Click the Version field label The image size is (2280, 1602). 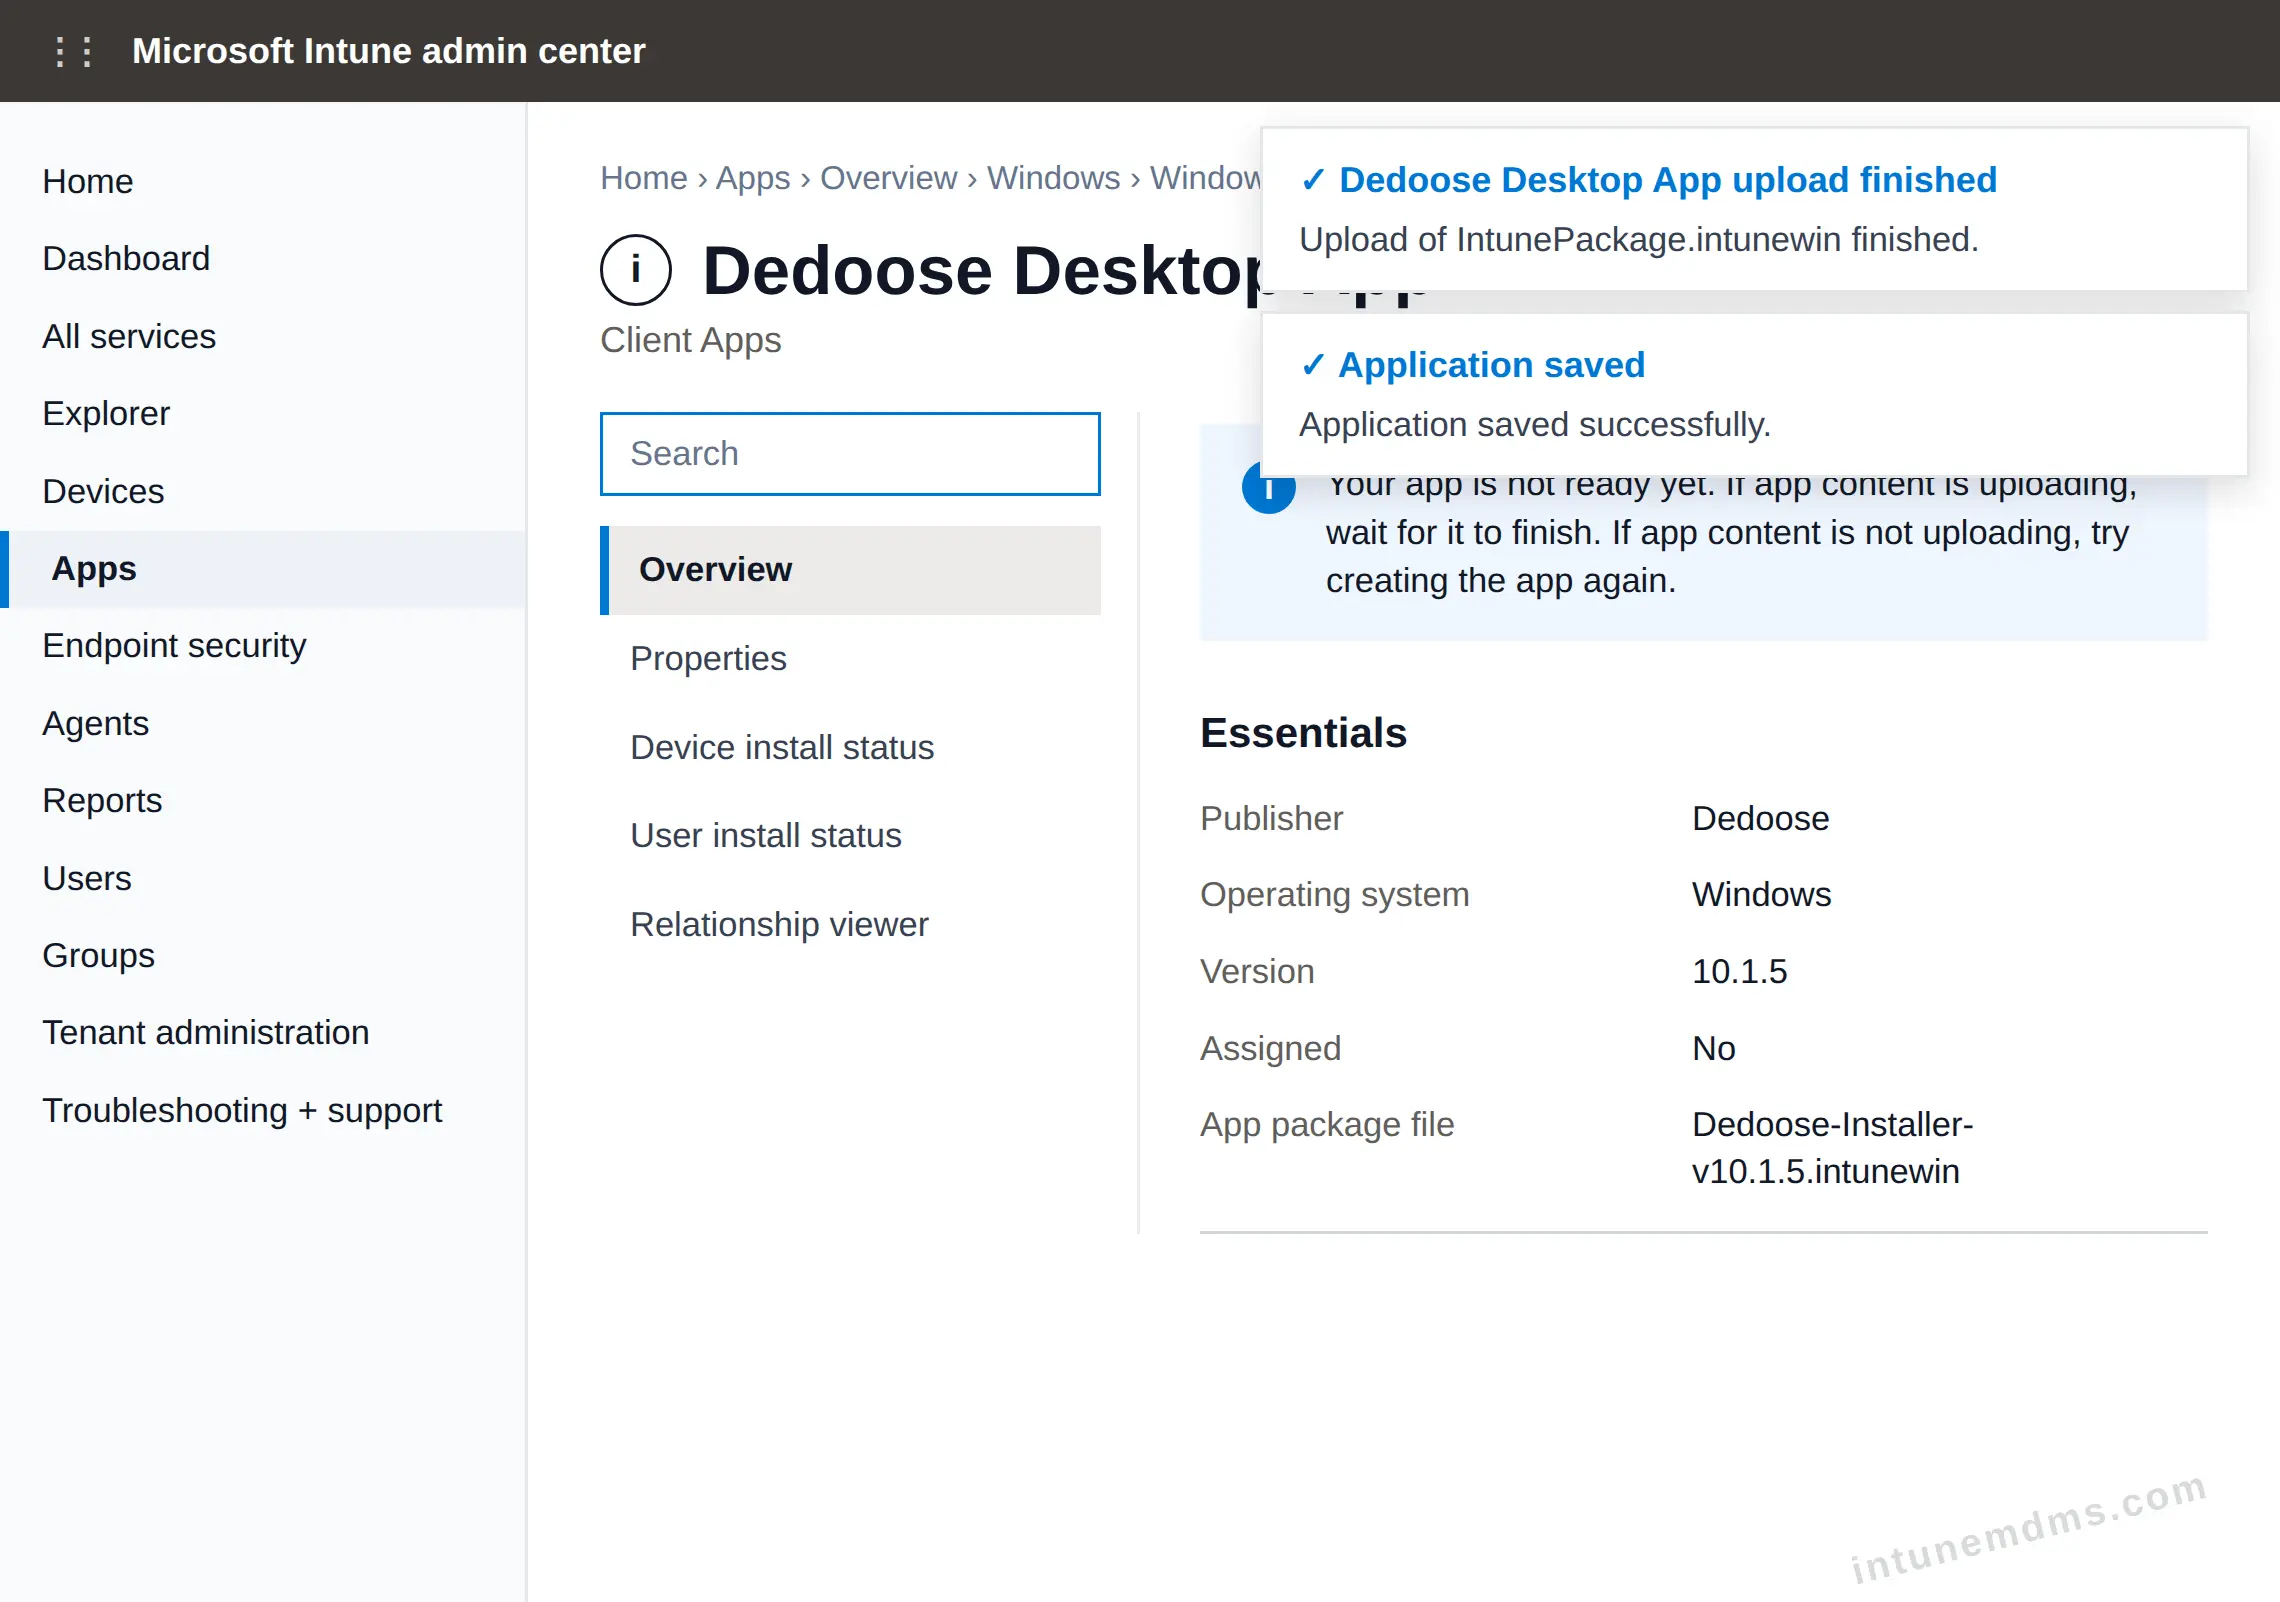click(x=1257, y=972)
